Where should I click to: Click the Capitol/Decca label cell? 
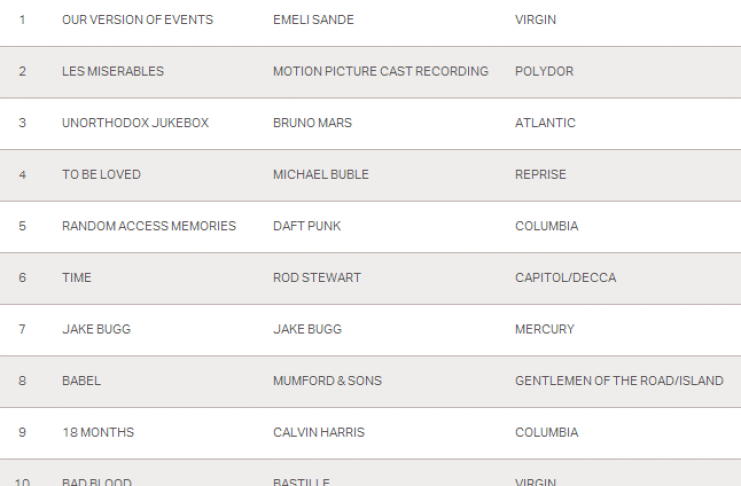coord(565,278)
